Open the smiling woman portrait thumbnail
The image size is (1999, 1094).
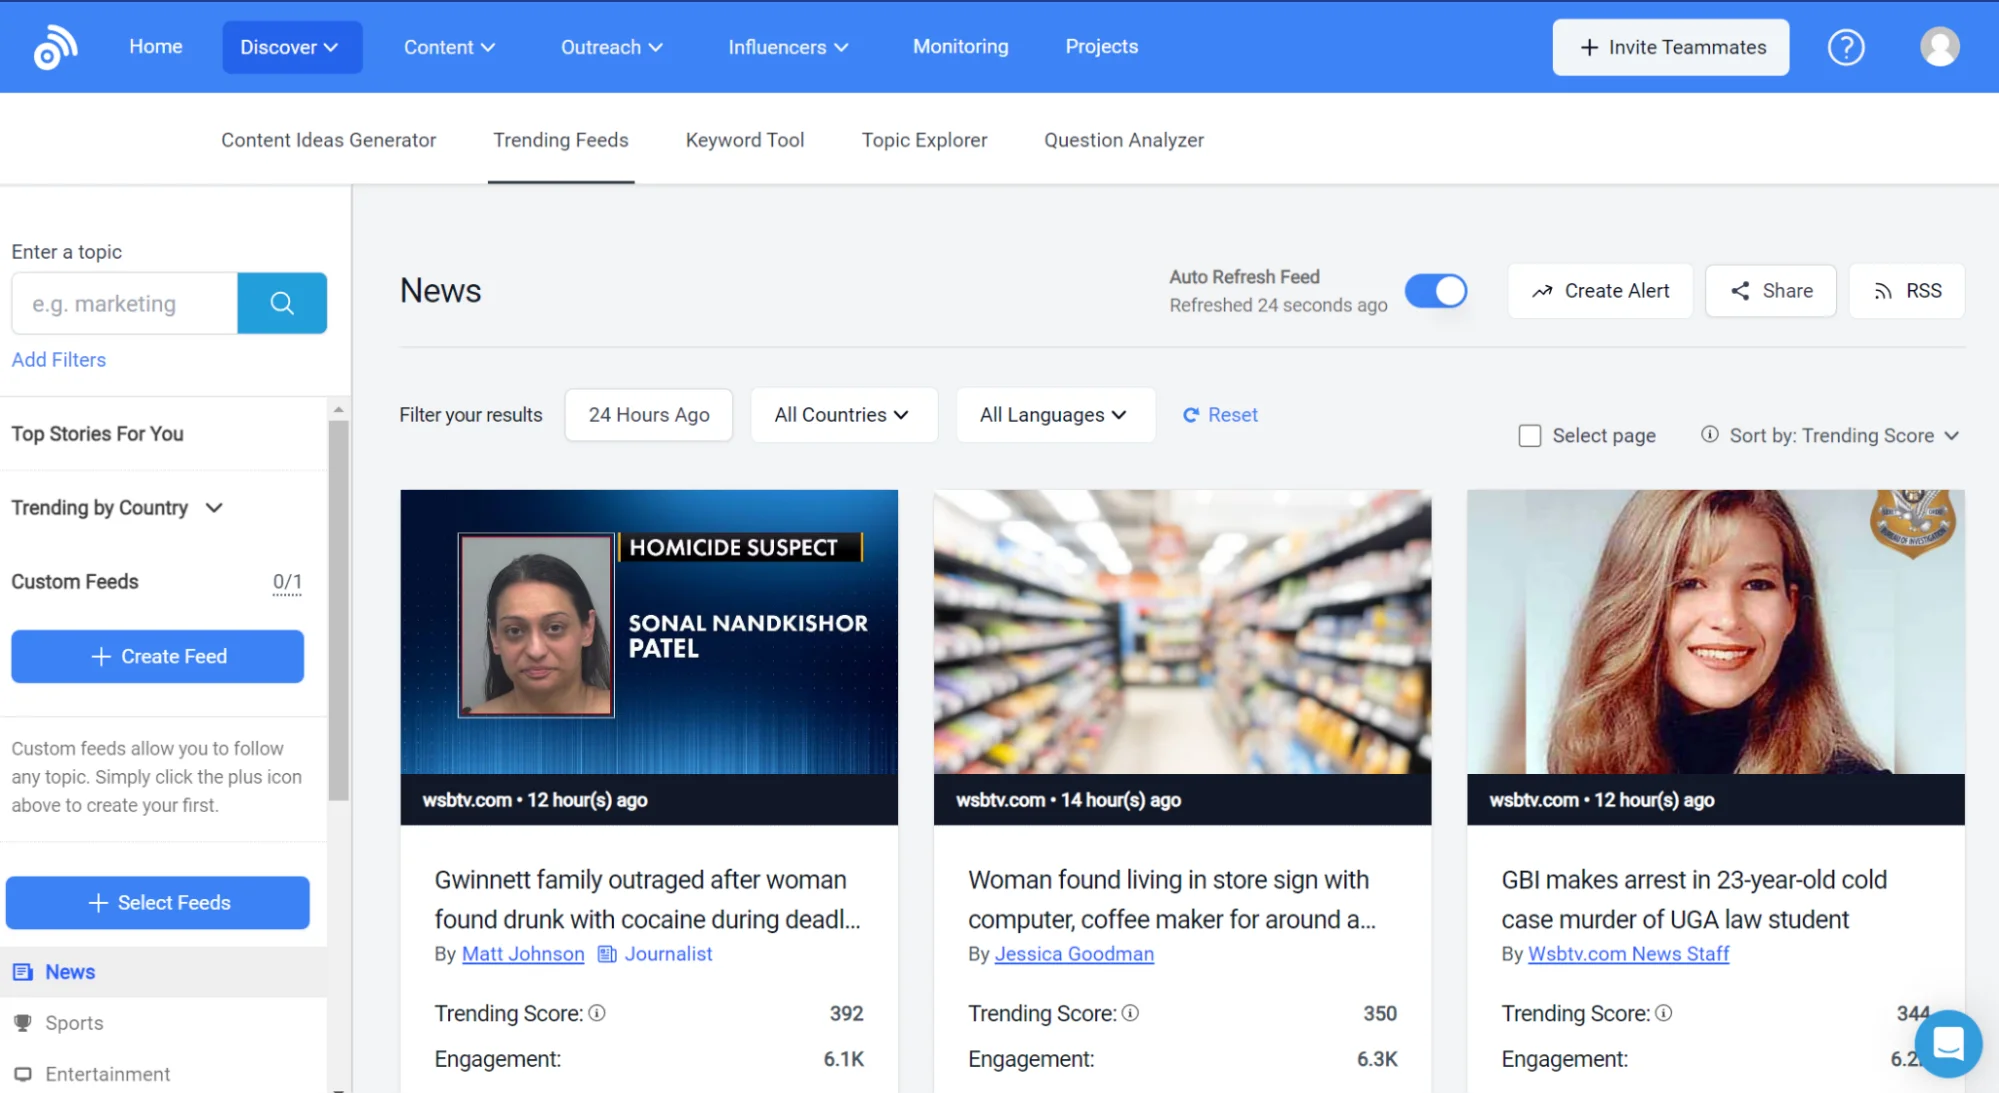[1715, 632]
